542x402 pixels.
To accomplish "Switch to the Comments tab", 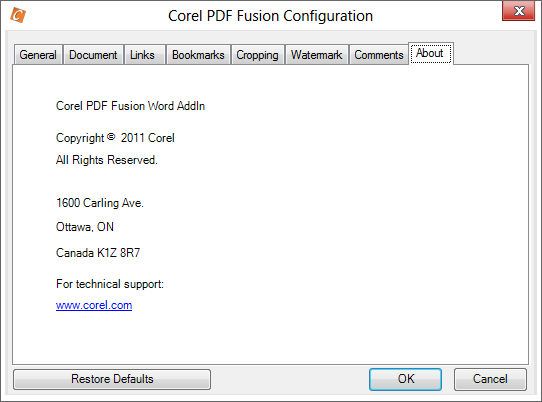I will pos(379,55).
